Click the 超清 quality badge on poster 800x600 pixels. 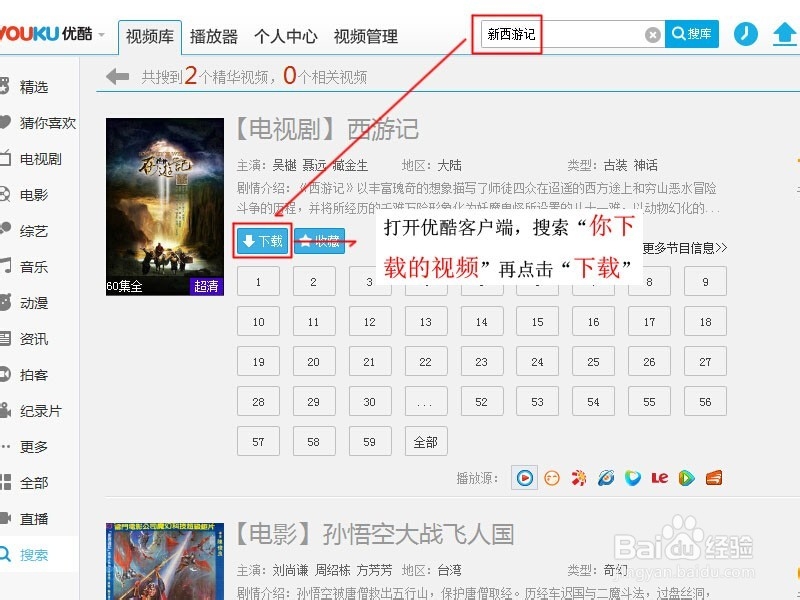[207, 286]
